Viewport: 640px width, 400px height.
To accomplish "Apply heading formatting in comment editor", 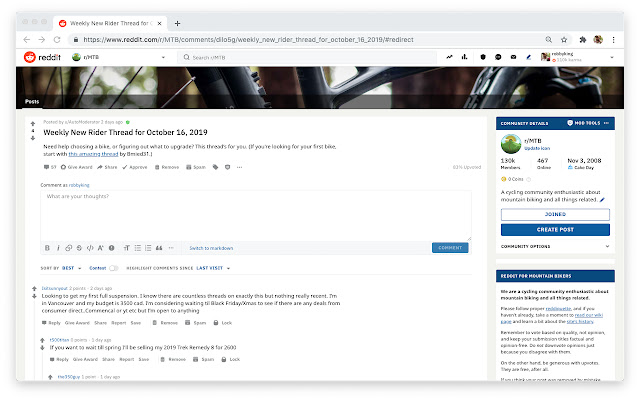I will tap(127, 248).
